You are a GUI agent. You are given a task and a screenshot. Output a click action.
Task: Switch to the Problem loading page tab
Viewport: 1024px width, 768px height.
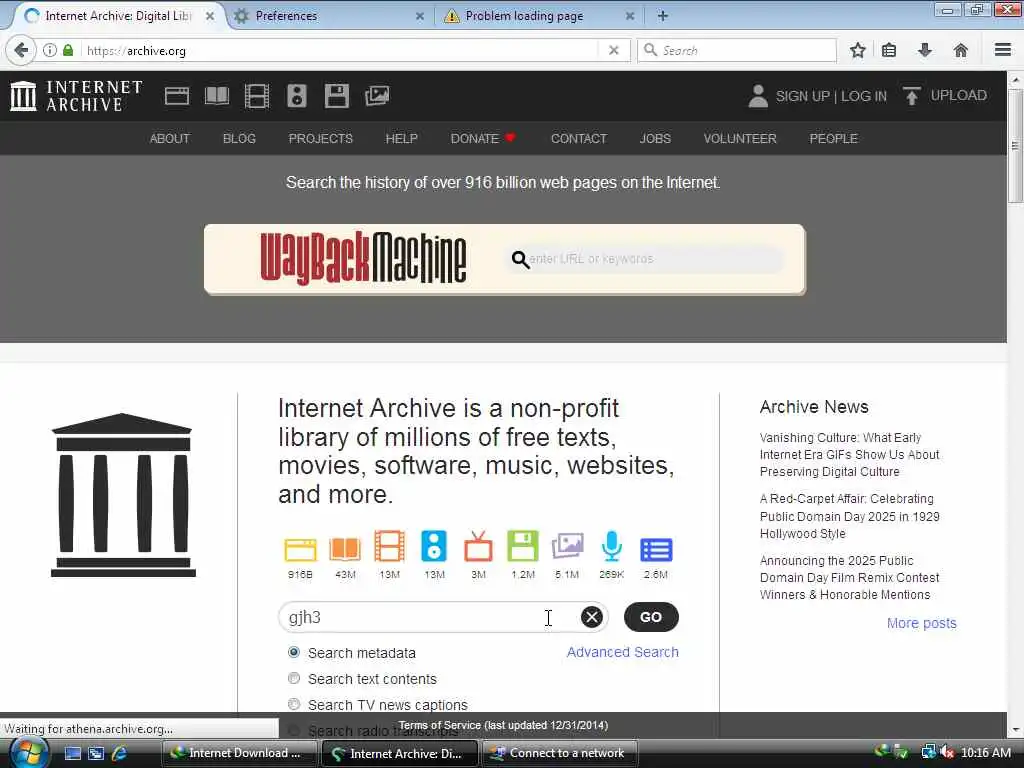[x=539, y=16]
